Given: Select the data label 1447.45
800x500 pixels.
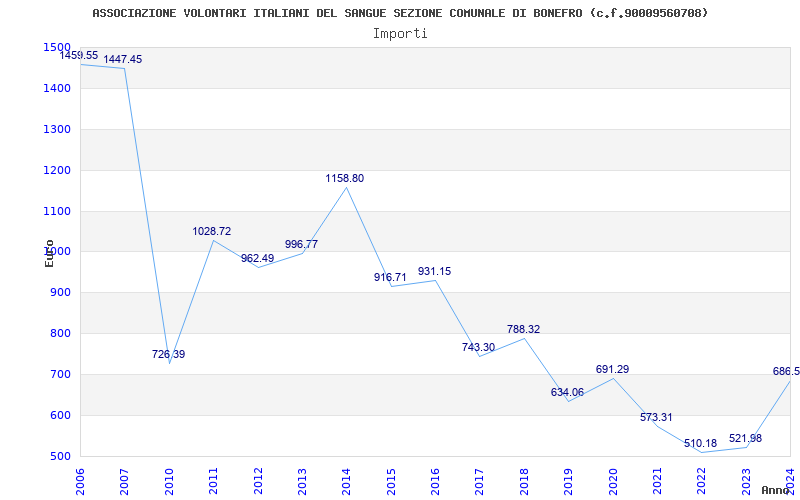Looking at the screenshot, I should pyautogui.click(x=122, y=60).
